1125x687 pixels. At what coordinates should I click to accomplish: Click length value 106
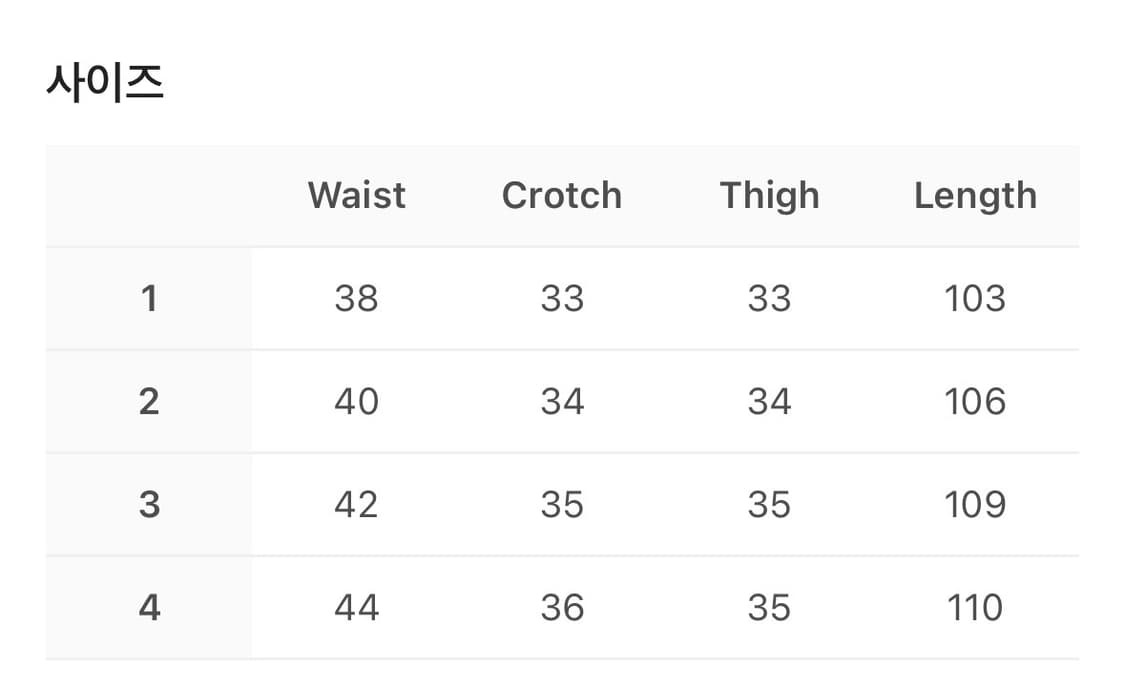click(x=975, y=401)
